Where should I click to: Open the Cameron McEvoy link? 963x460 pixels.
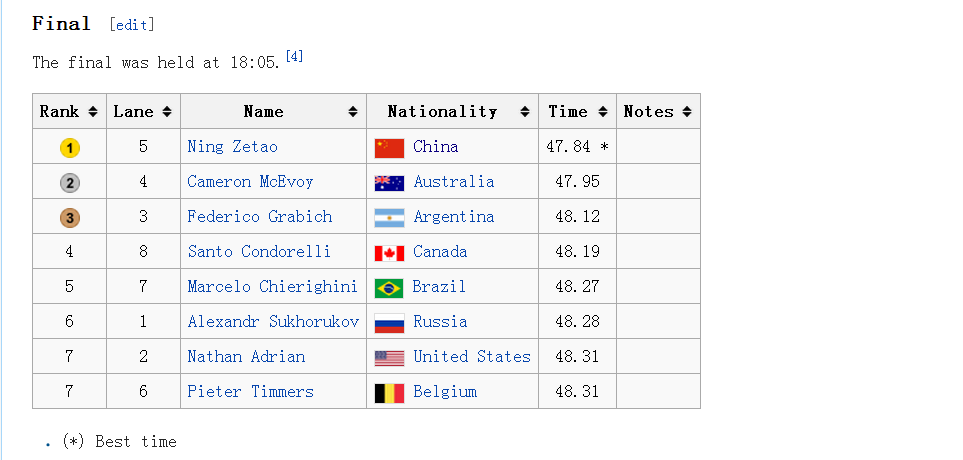click(x=250, y=182)
